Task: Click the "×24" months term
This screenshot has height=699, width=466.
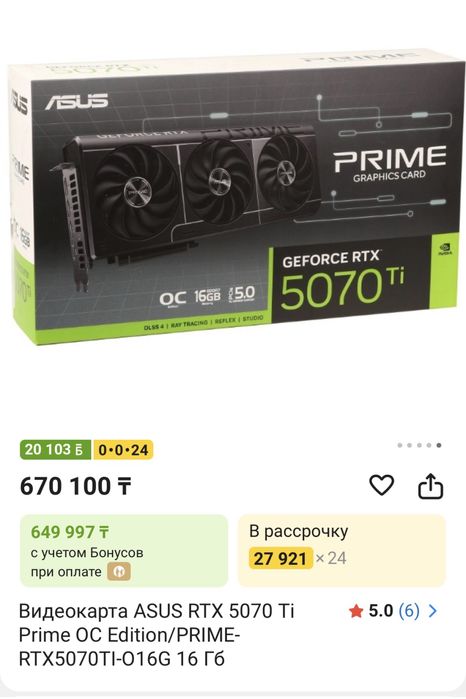Action: [331, 558]
